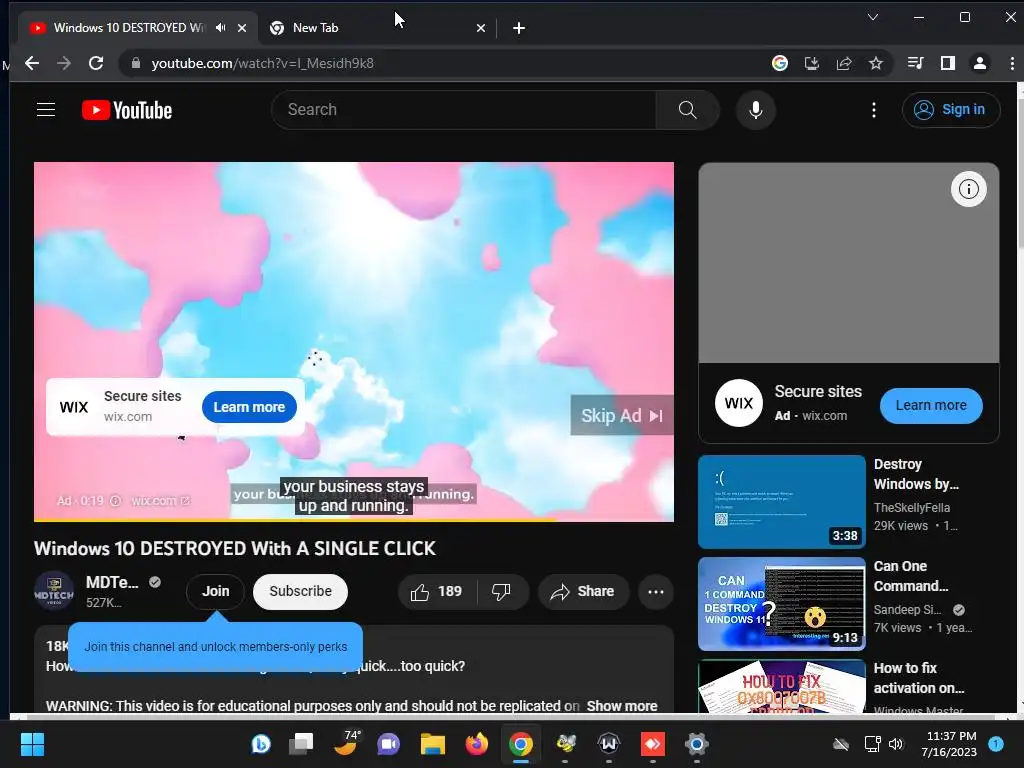Click the address bar URL

(263, 63)
